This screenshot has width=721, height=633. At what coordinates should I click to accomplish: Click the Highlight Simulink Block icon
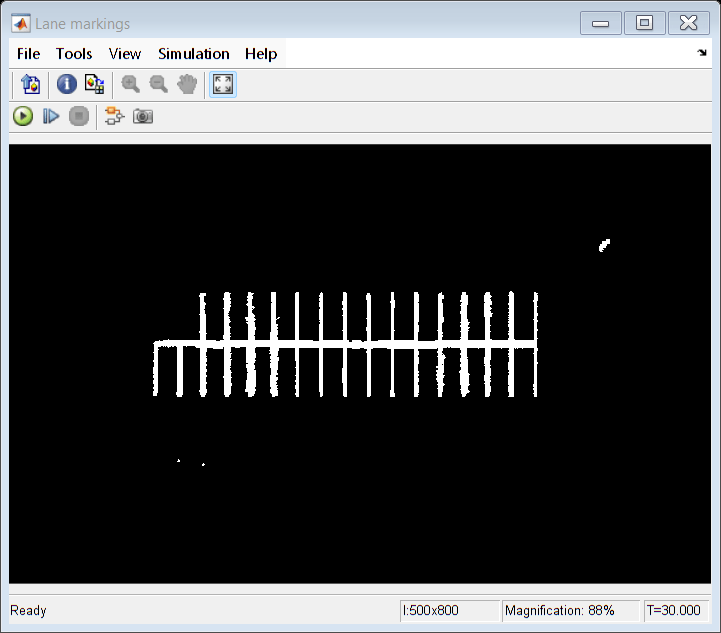point(114,116)
